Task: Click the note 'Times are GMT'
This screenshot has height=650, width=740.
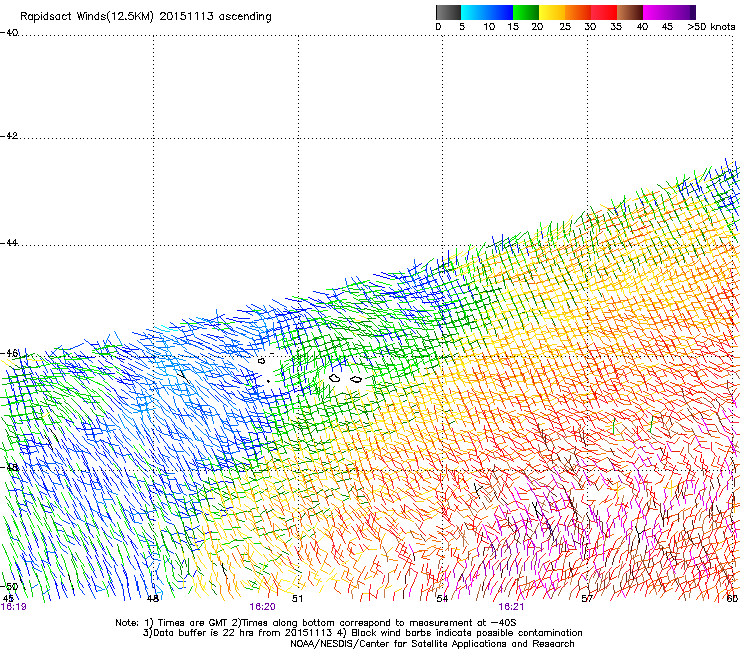Action: point(192,623)
